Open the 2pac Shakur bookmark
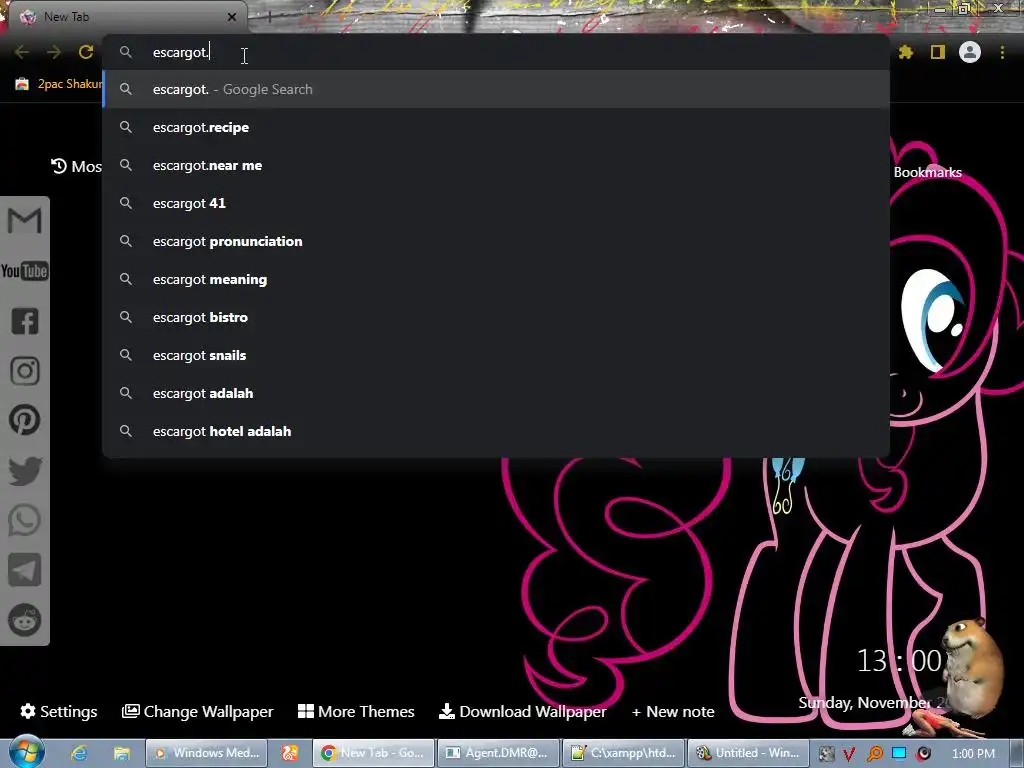The width and height of the screenshot is (1024, 768). (x=59, y=84)
